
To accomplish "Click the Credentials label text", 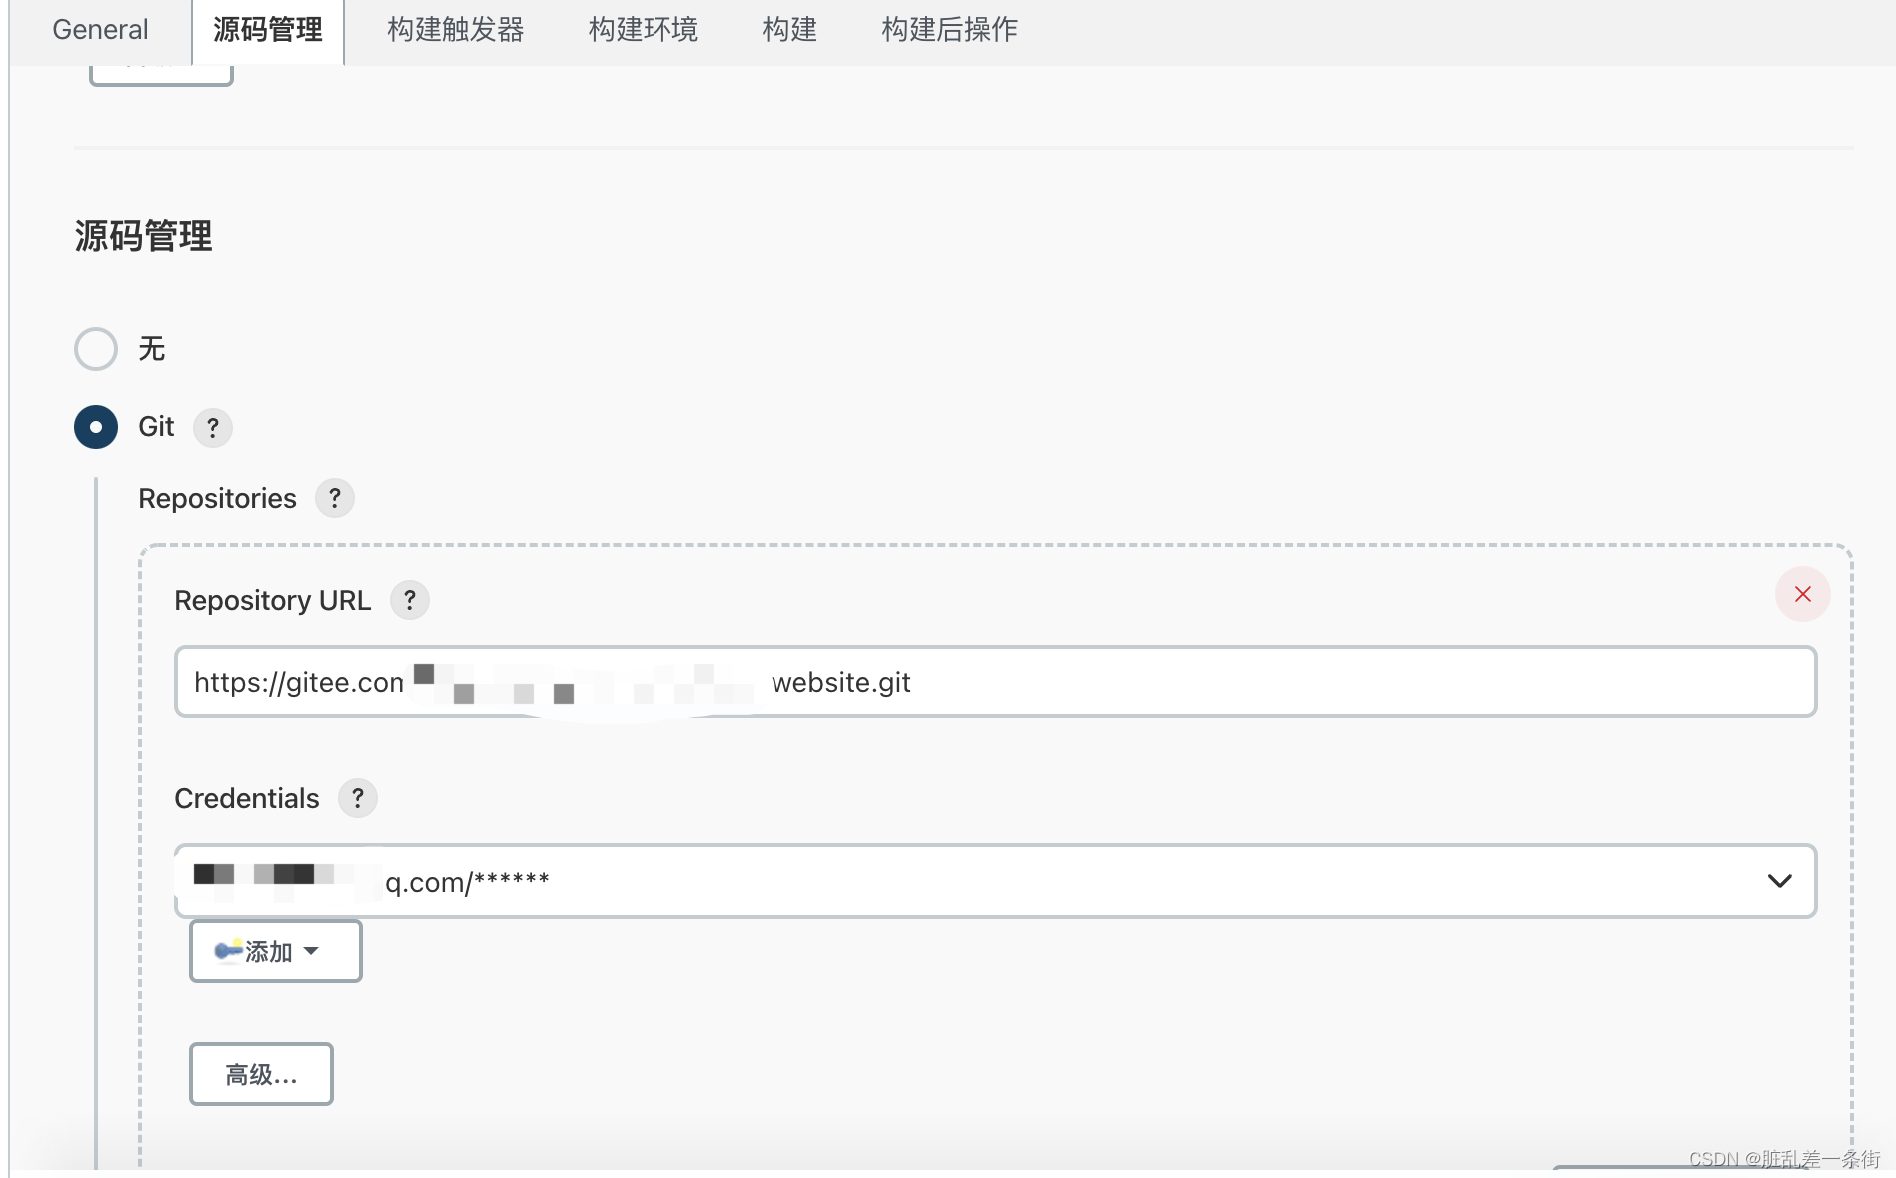I will pos(246,798).
